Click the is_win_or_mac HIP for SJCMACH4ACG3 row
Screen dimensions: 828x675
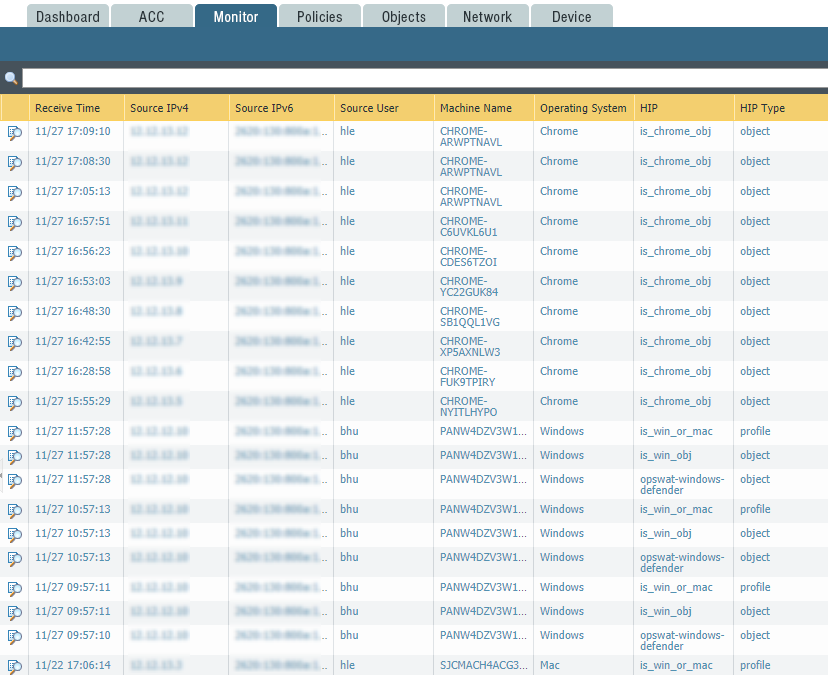[676, 665]
